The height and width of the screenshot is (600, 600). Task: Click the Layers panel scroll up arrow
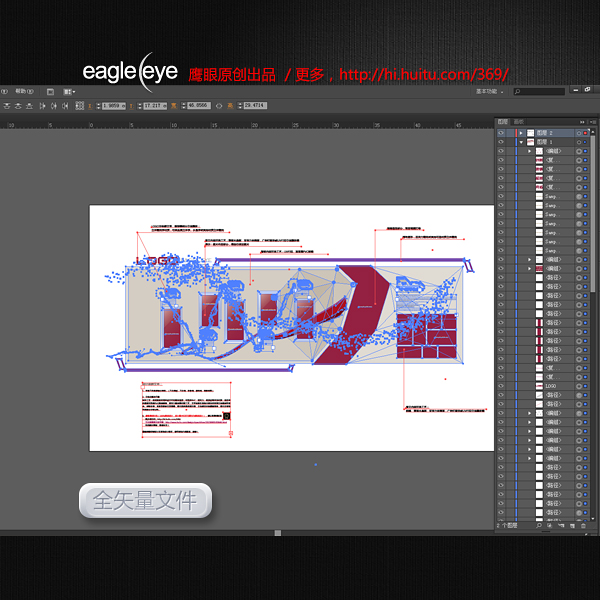click(593, 132)
